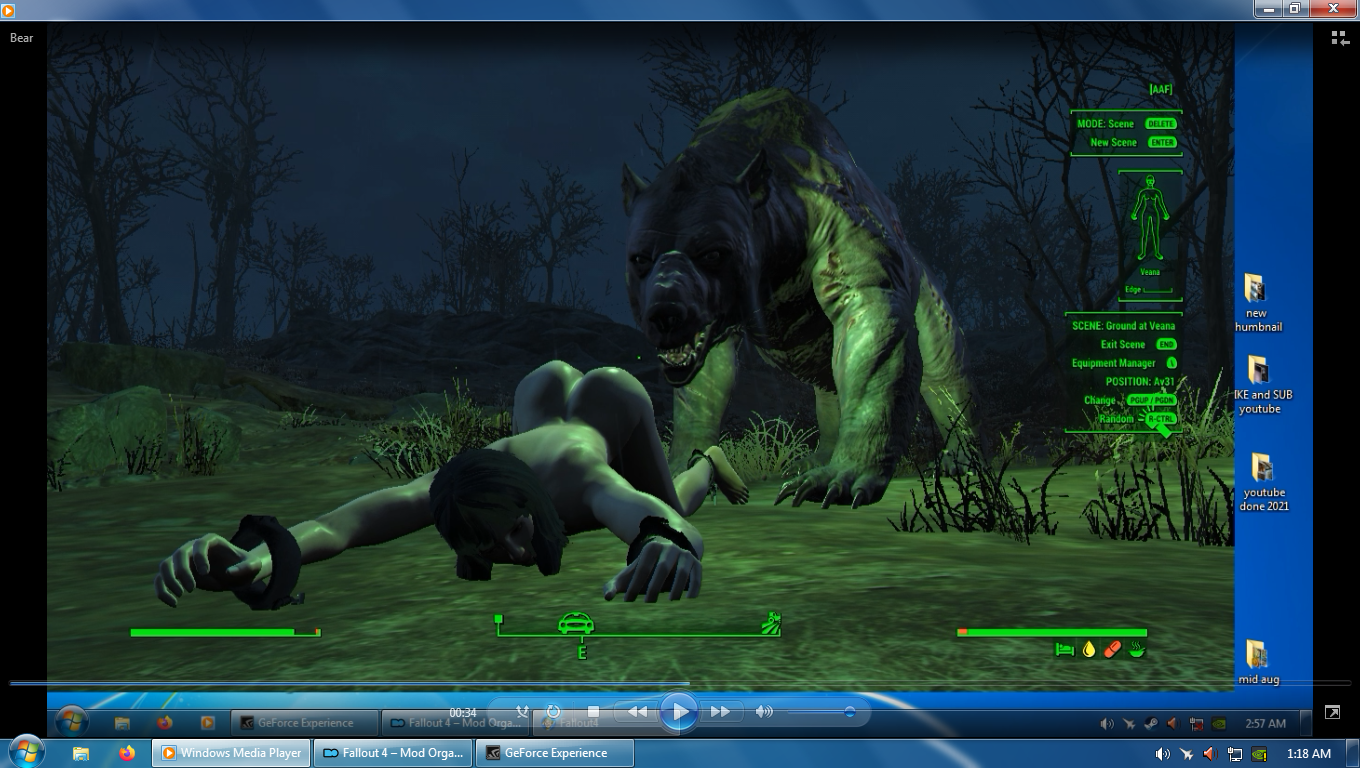Open the NVIDIA tray icon
This screenshot has width=1360, height=768.
click(x=1260, y=754)
